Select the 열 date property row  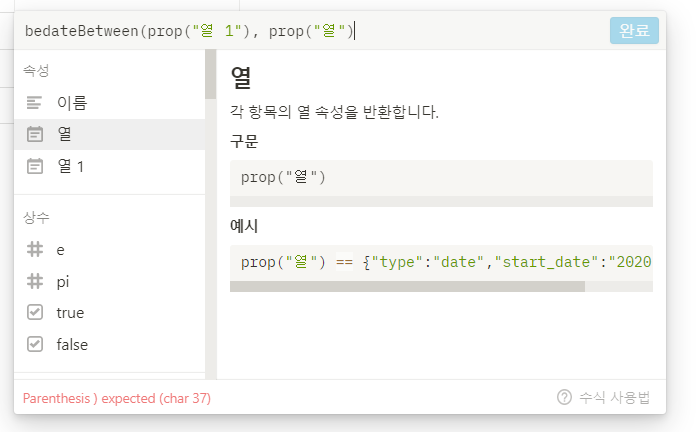click(x=110, y=134)
